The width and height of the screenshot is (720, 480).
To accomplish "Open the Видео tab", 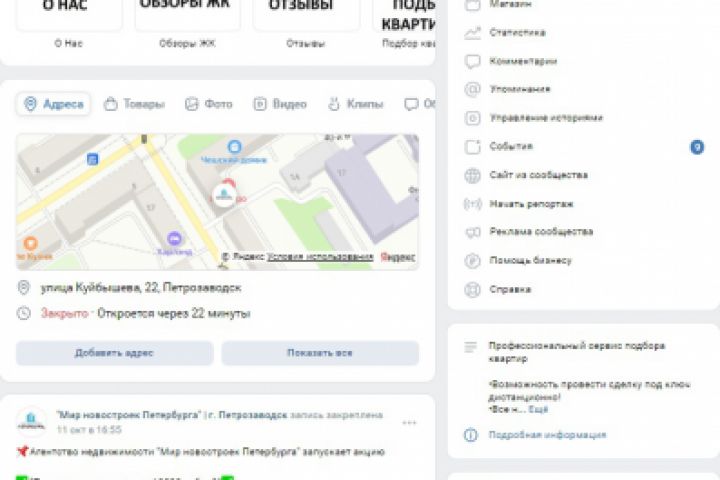I will (280, 104).
